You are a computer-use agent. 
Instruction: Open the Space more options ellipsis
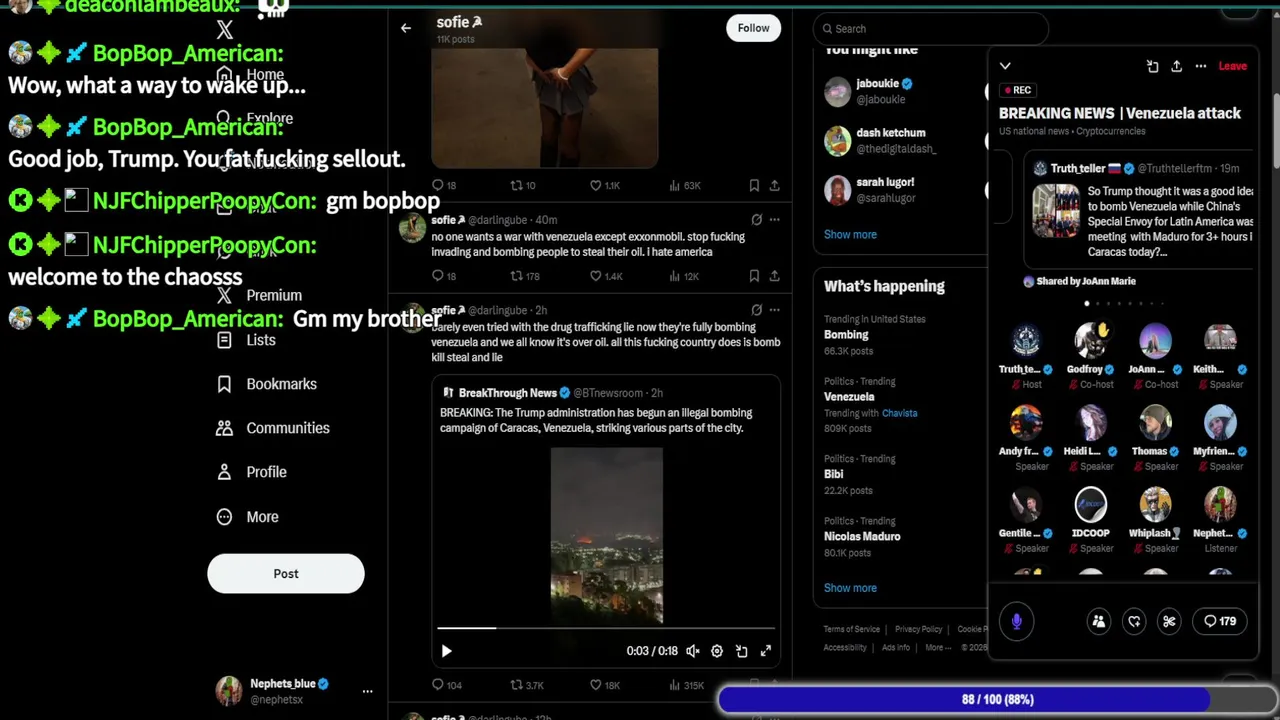[x=1201, y=66]
